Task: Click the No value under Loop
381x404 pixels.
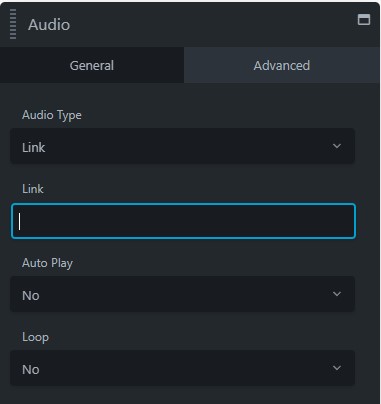Action: tap(31, 370)
